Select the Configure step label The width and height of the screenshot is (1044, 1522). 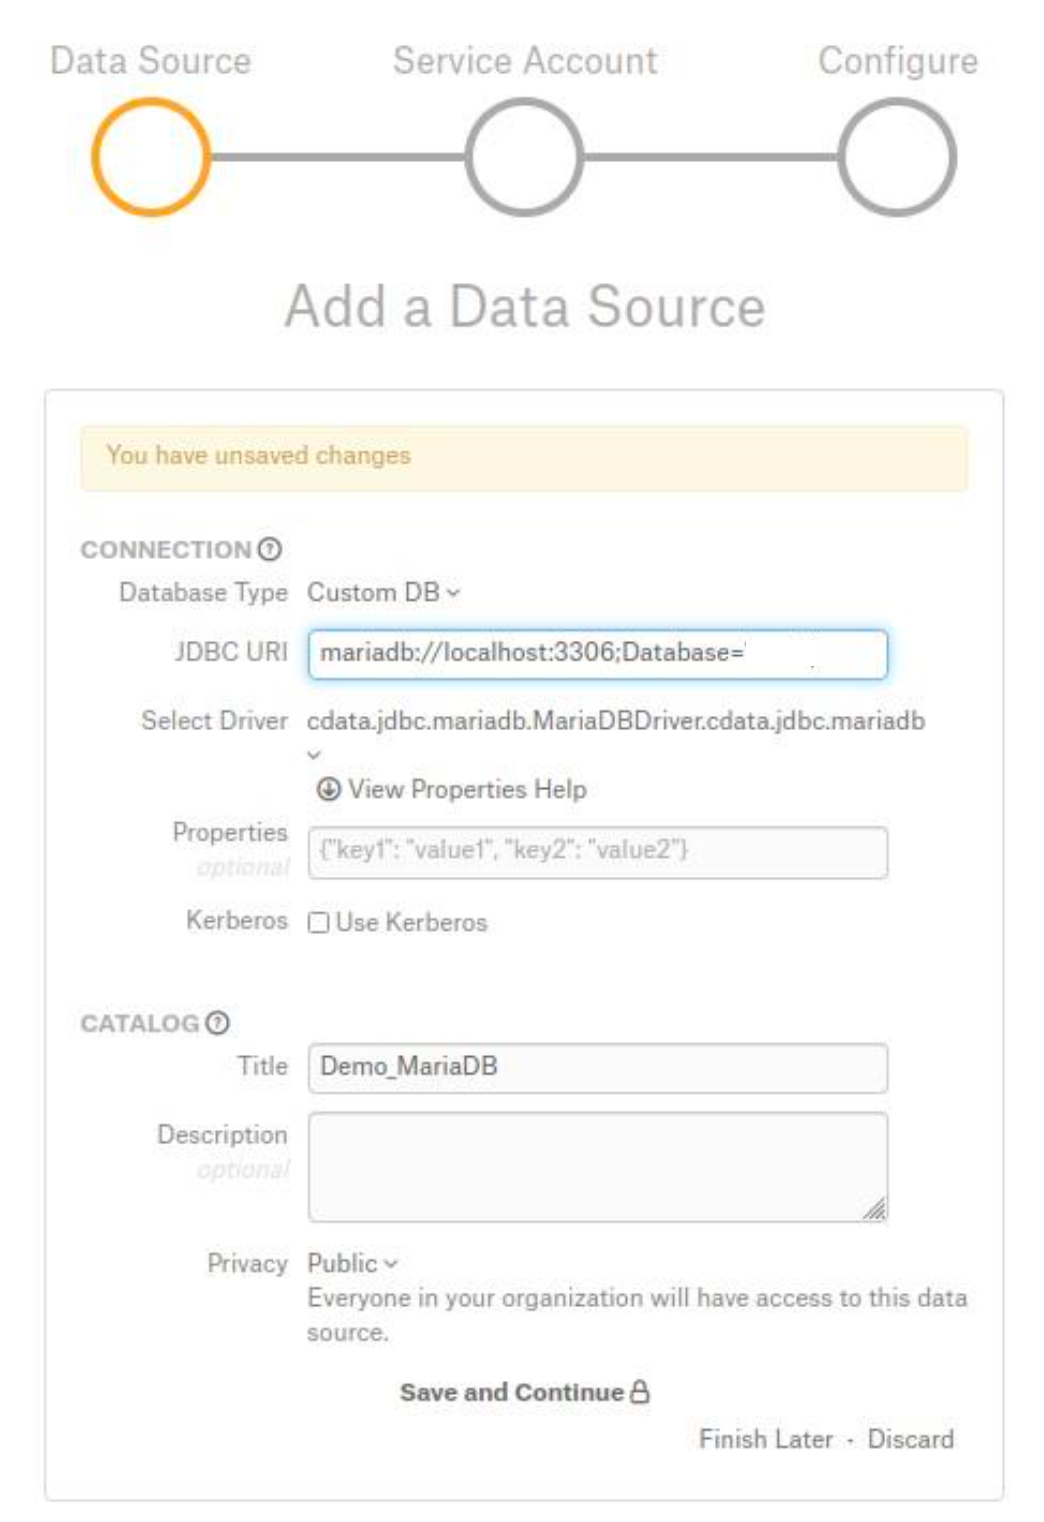[898, 61]
